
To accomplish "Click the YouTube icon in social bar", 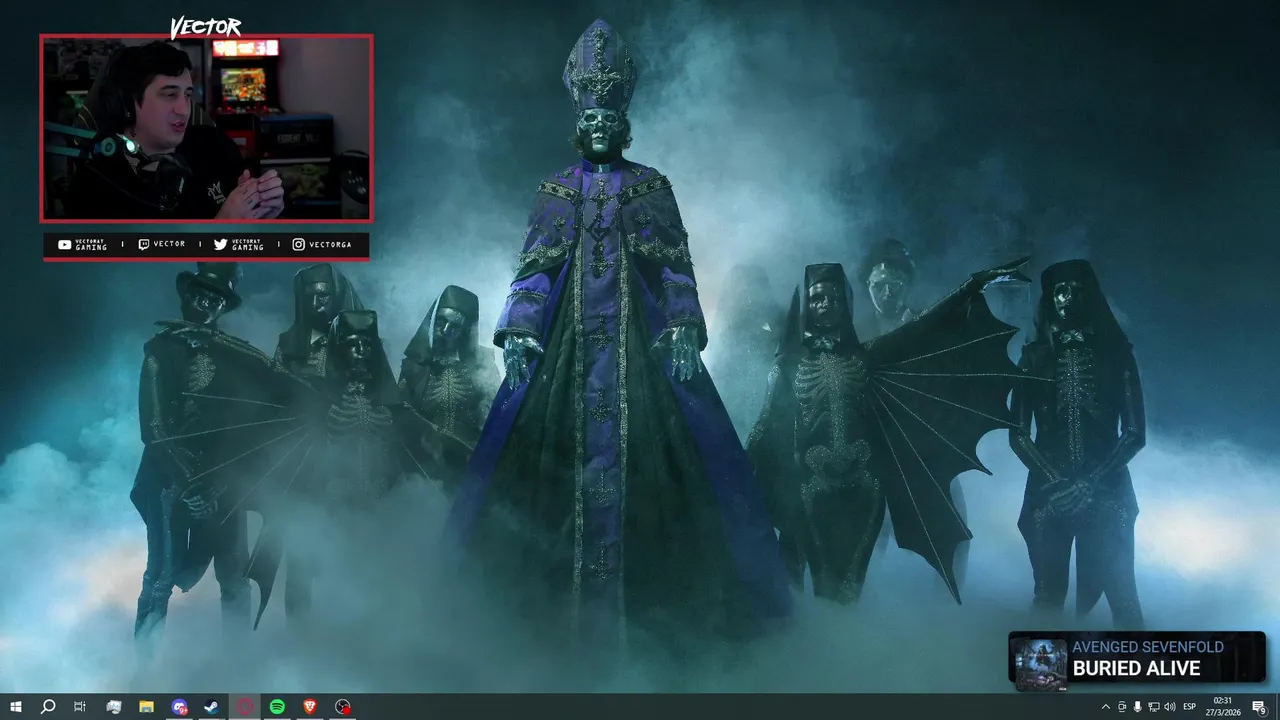I will click(x=65, y=244).
